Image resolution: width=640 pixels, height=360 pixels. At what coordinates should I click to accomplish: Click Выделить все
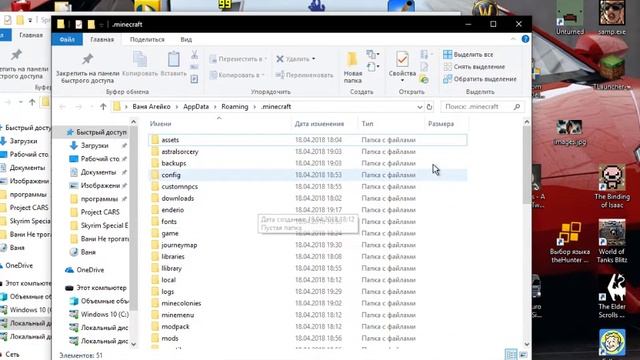click(468, 54)
